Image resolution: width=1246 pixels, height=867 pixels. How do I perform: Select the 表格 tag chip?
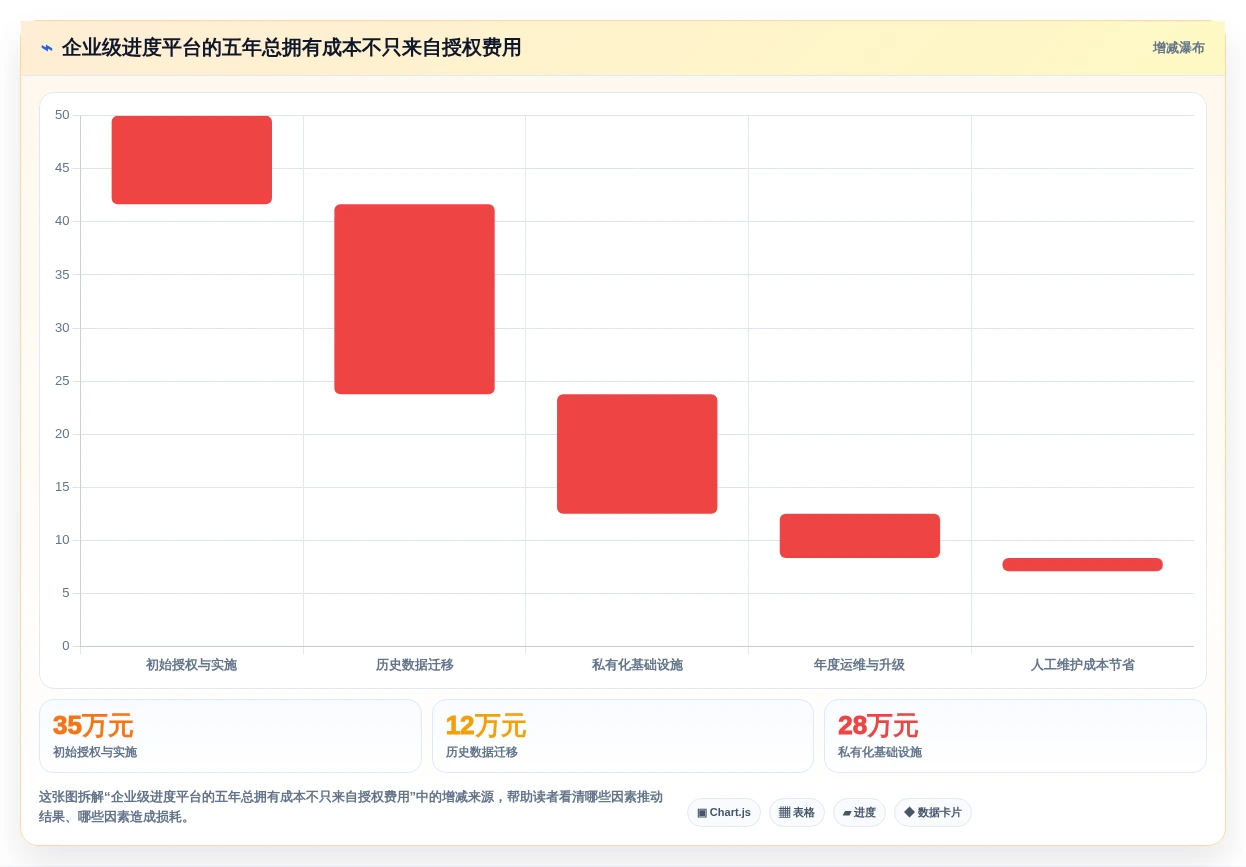pos(797,812)
